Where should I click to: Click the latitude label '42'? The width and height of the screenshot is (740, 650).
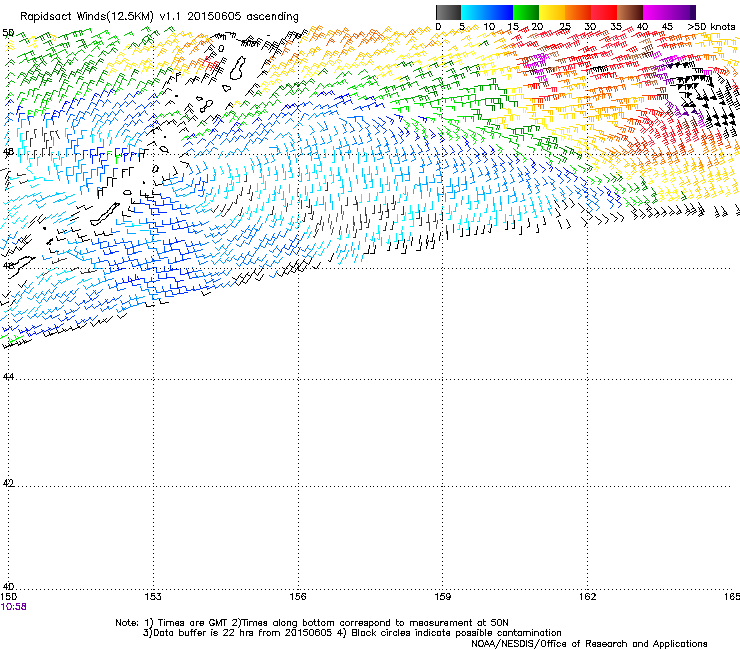8,483
